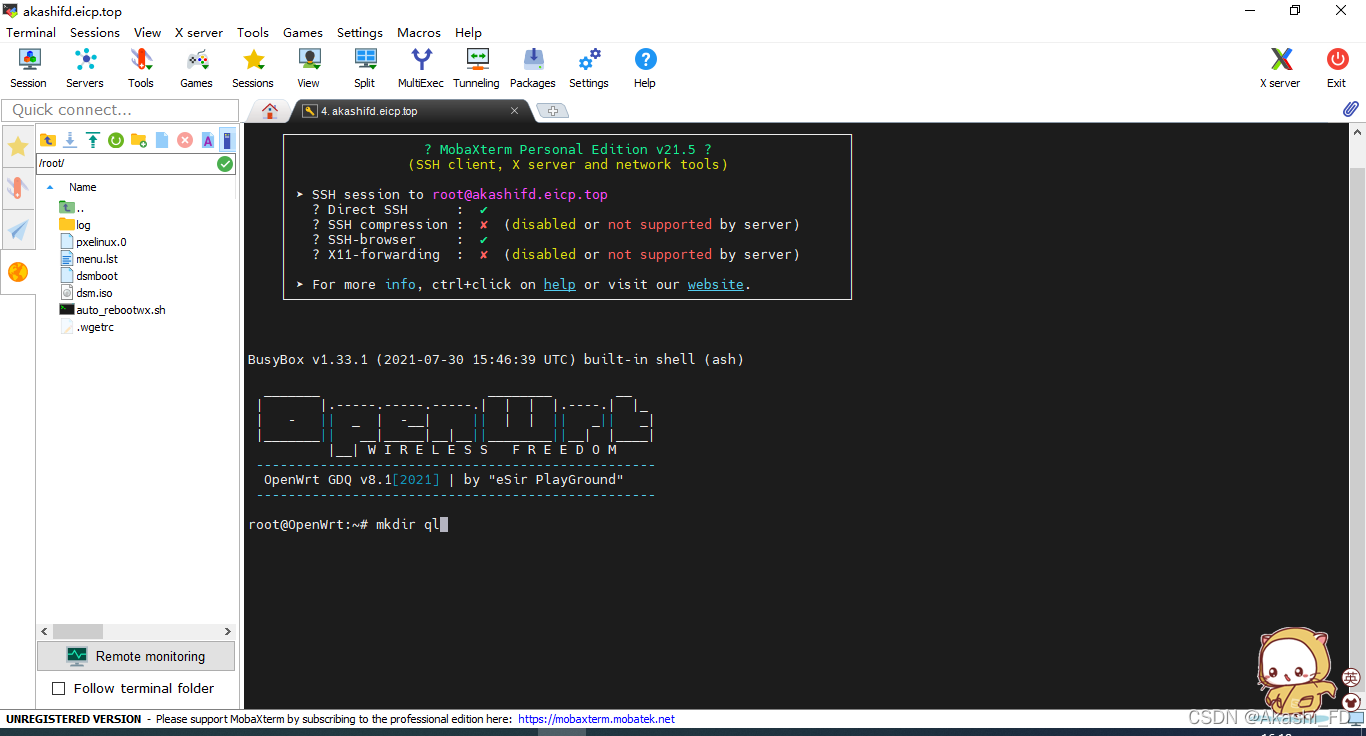
Task: Download the selected remote file
Action: point(69,140)
